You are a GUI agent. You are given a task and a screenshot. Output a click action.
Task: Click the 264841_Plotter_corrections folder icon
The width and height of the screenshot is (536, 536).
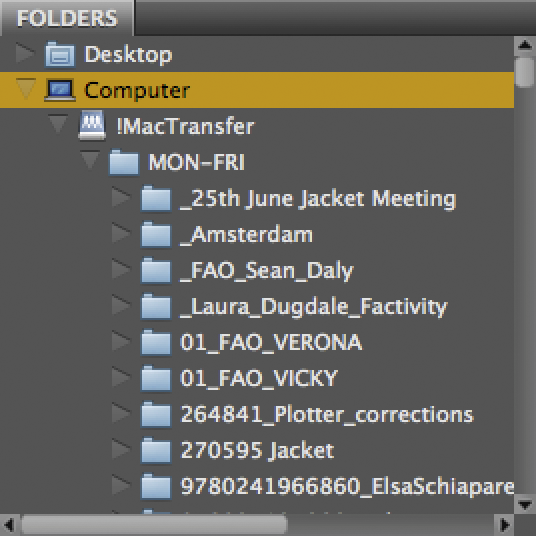pos(156,414)
